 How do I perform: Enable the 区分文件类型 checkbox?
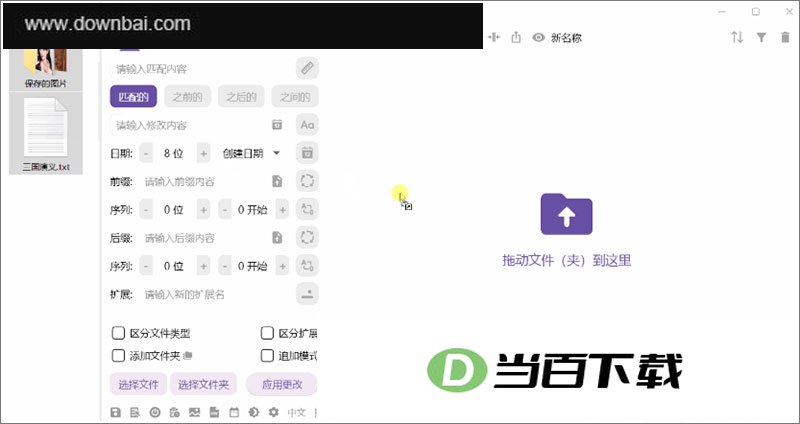click(118, 333)
